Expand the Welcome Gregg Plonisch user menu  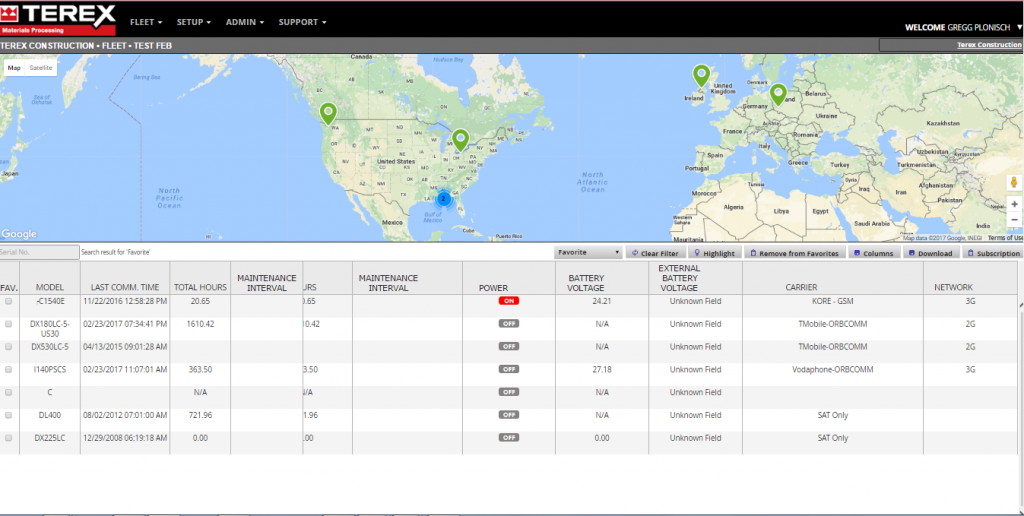coord(963,27)
